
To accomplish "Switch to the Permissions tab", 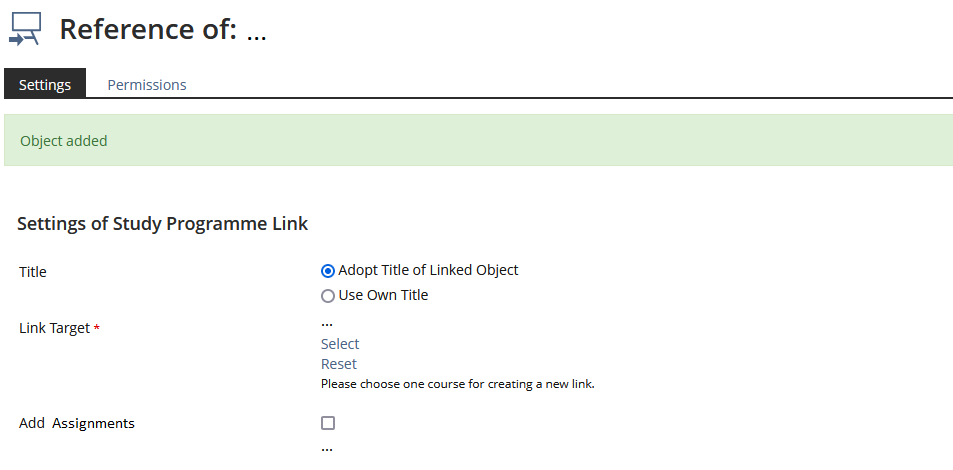I will [147, 84].
